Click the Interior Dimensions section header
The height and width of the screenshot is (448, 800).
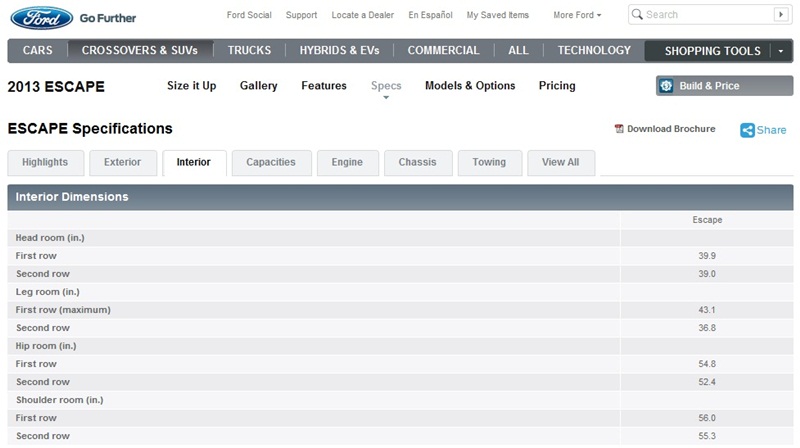[400, 197]
